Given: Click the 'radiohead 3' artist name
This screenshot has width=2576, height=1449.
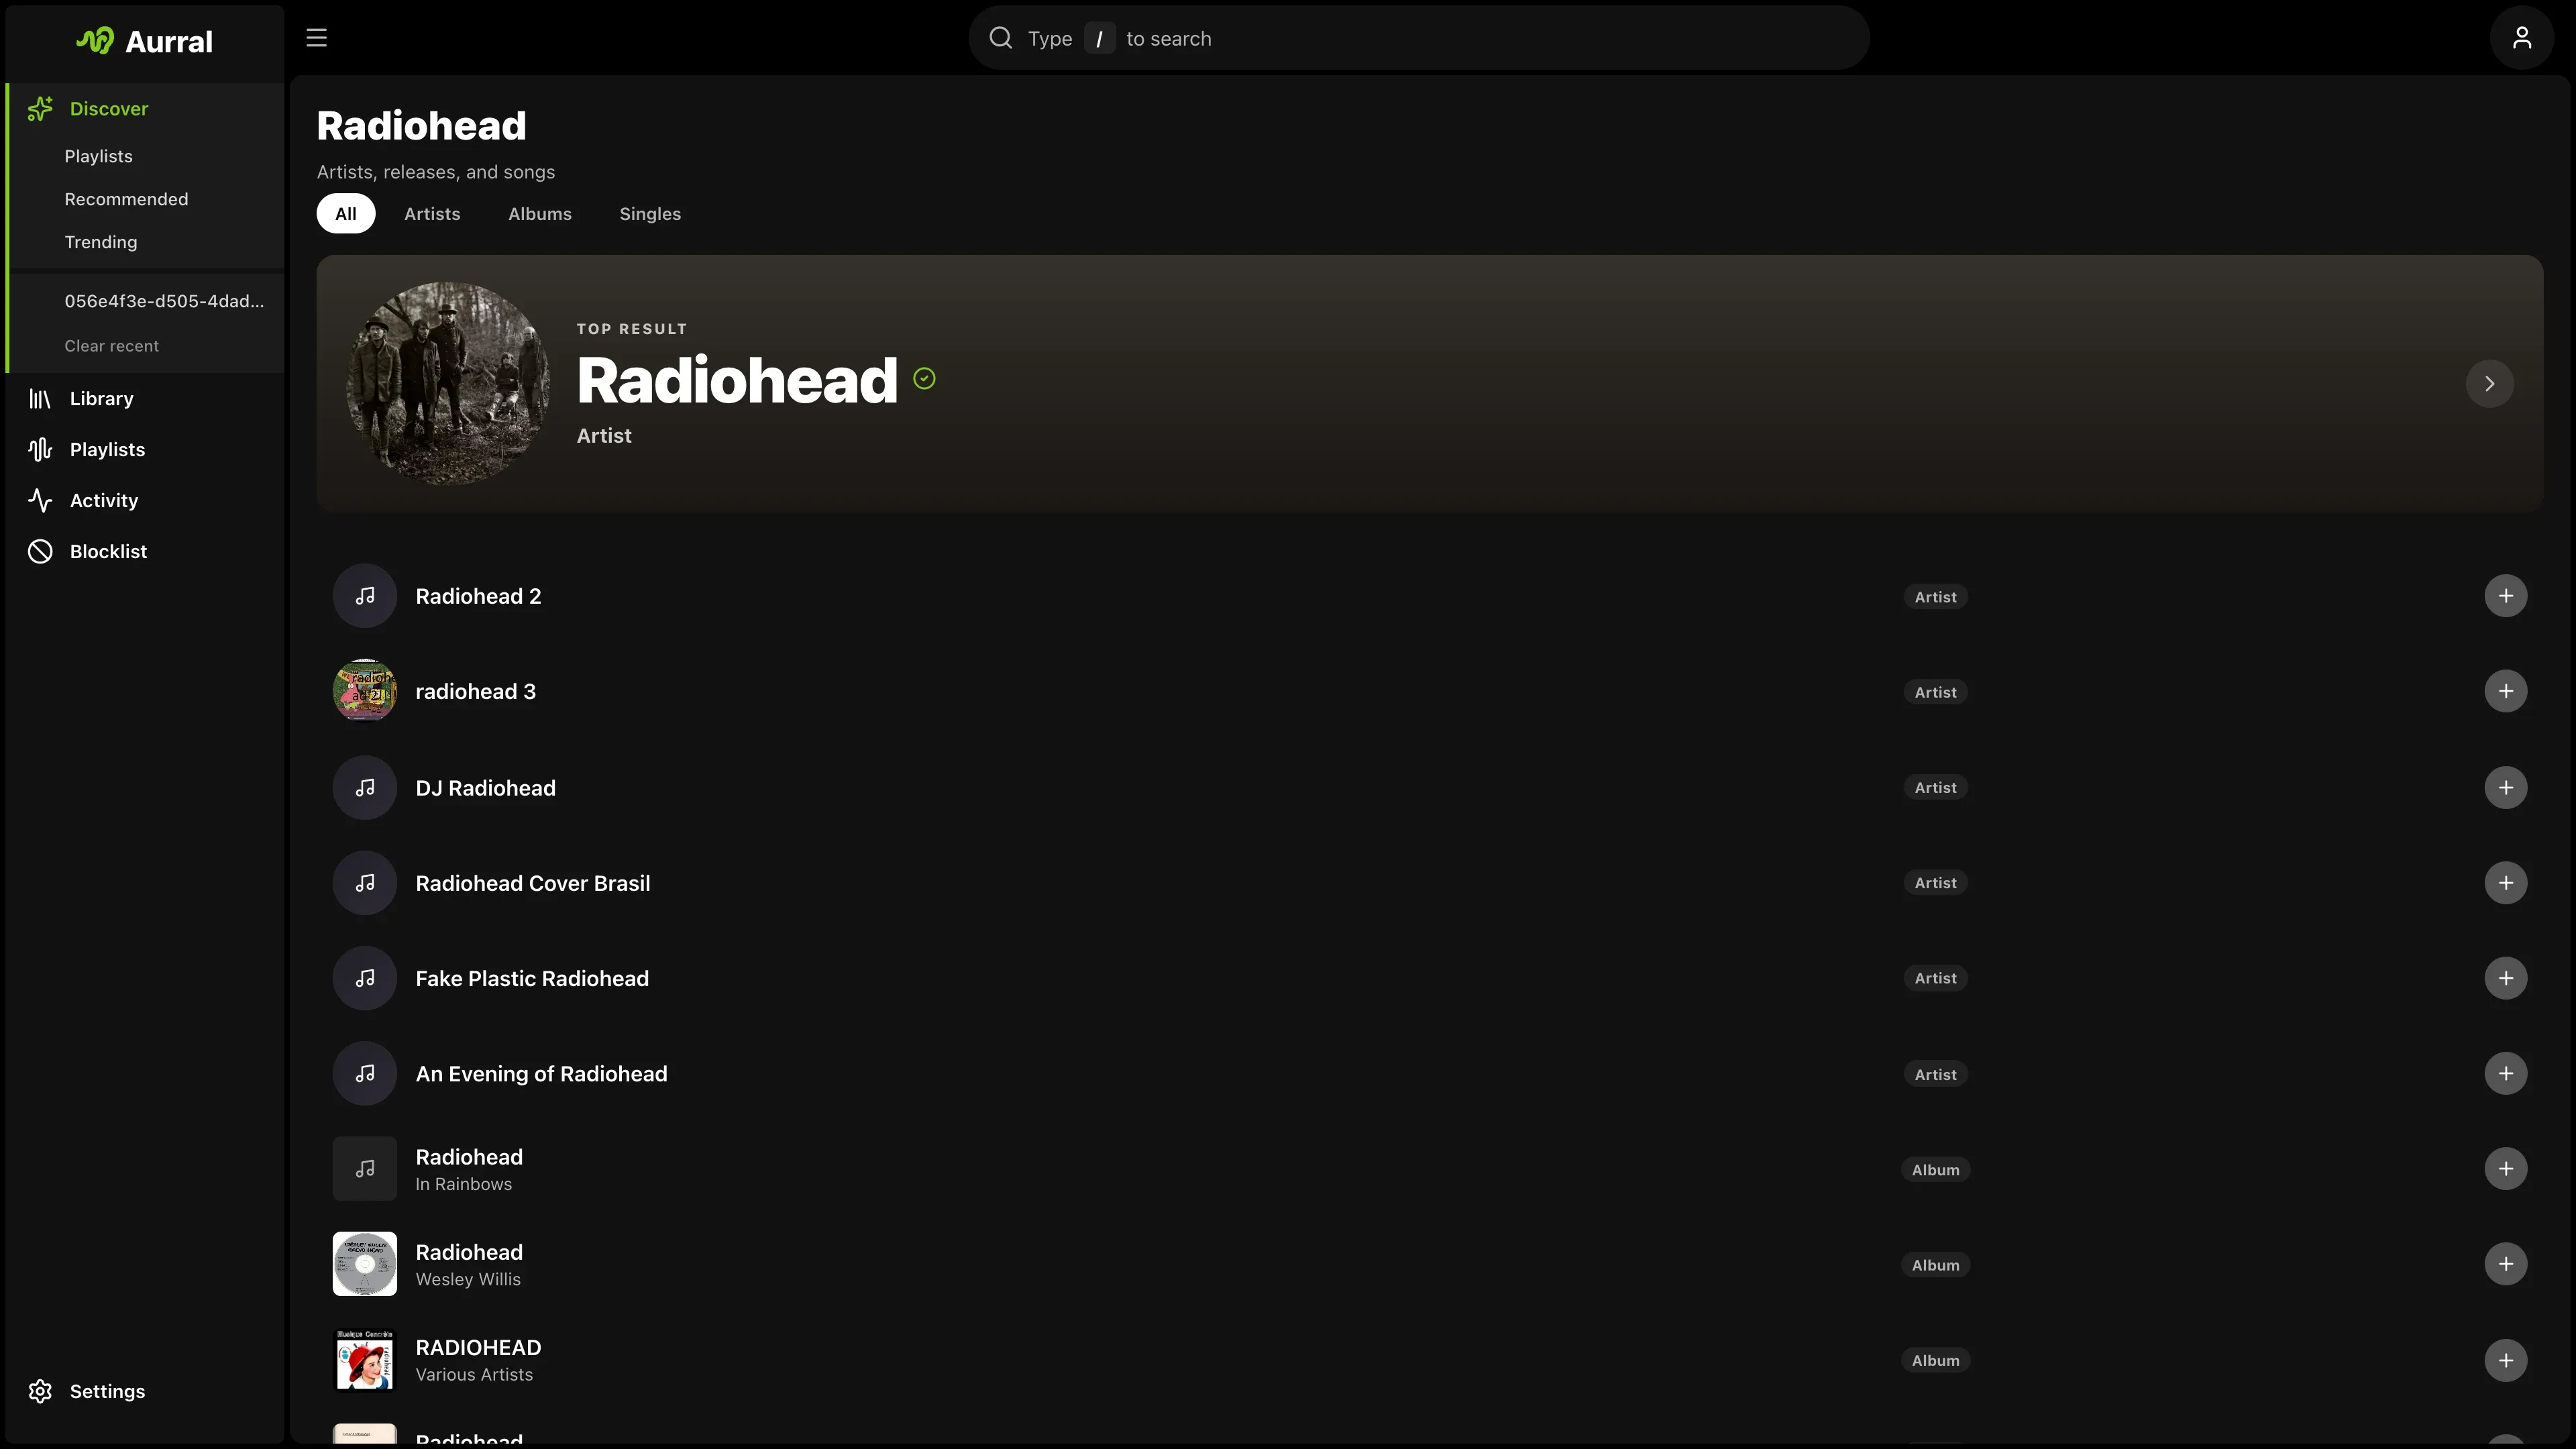Looking at the screenshot, I should pyautogui.click(x=476, y=692).
